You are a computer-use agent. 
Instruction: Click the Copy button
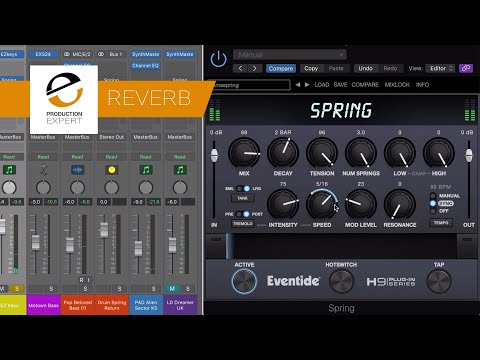311,68
